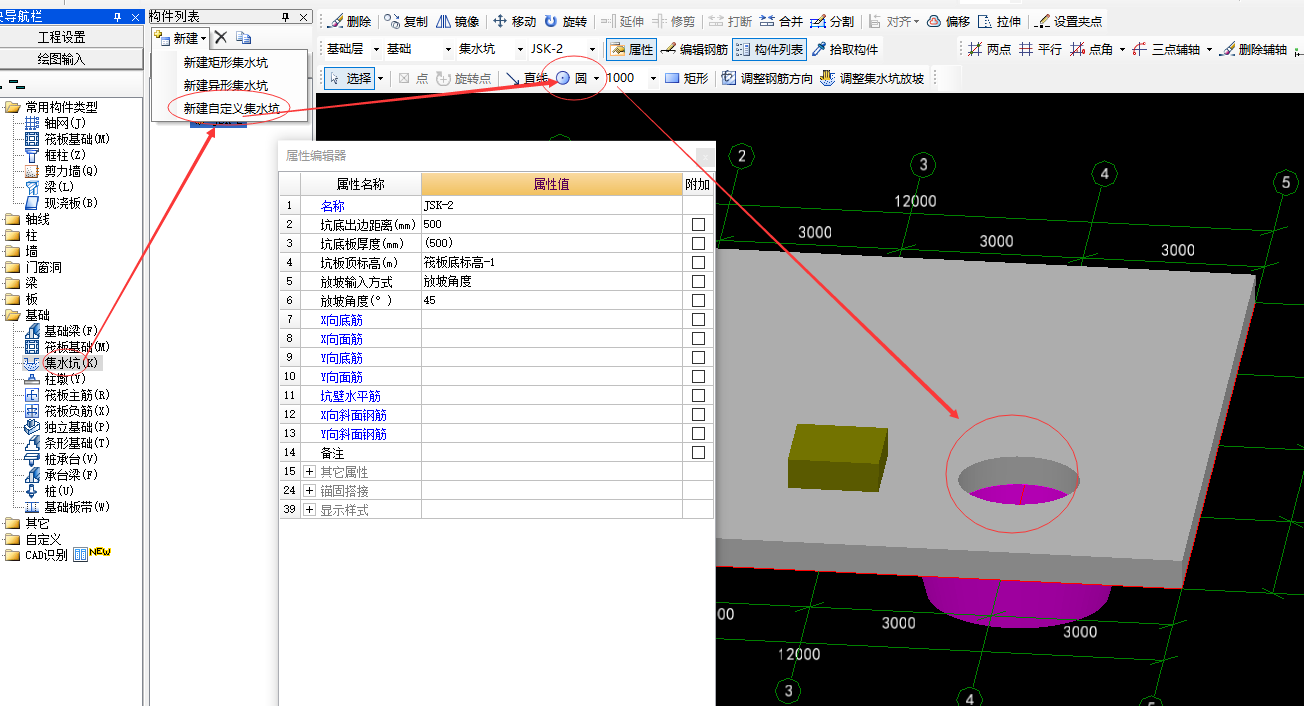Click the 合并 (merge) tool

click(781, 21)
